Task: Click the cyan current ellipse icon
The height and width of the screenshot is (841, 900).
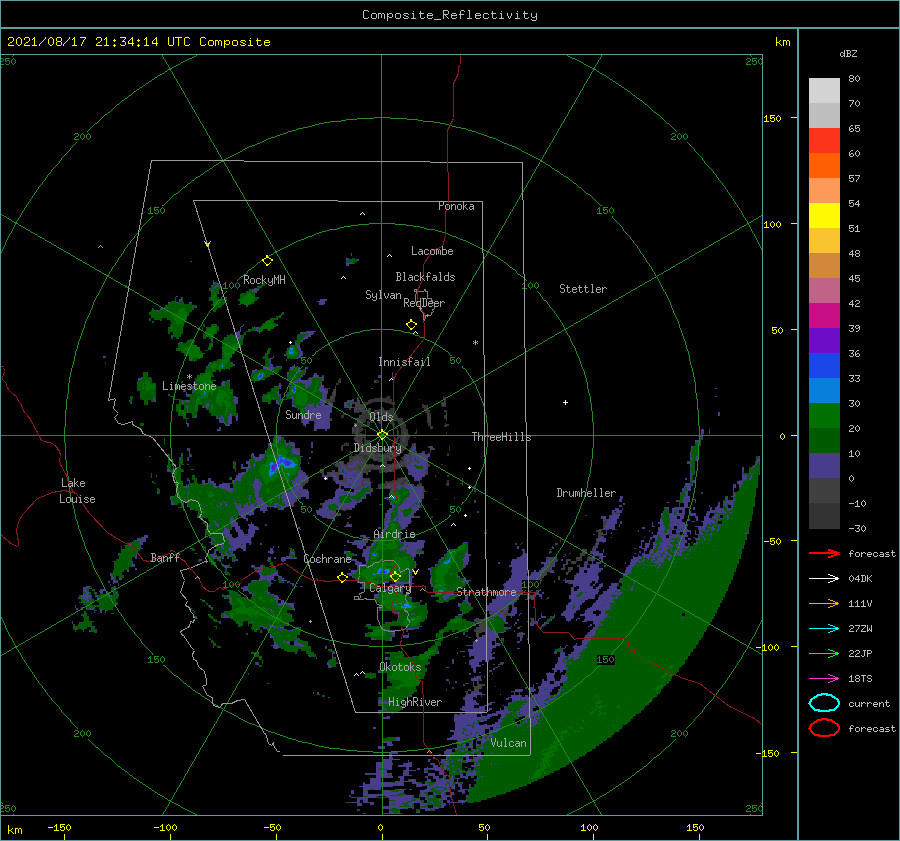Action: click(x=824, y=703)
